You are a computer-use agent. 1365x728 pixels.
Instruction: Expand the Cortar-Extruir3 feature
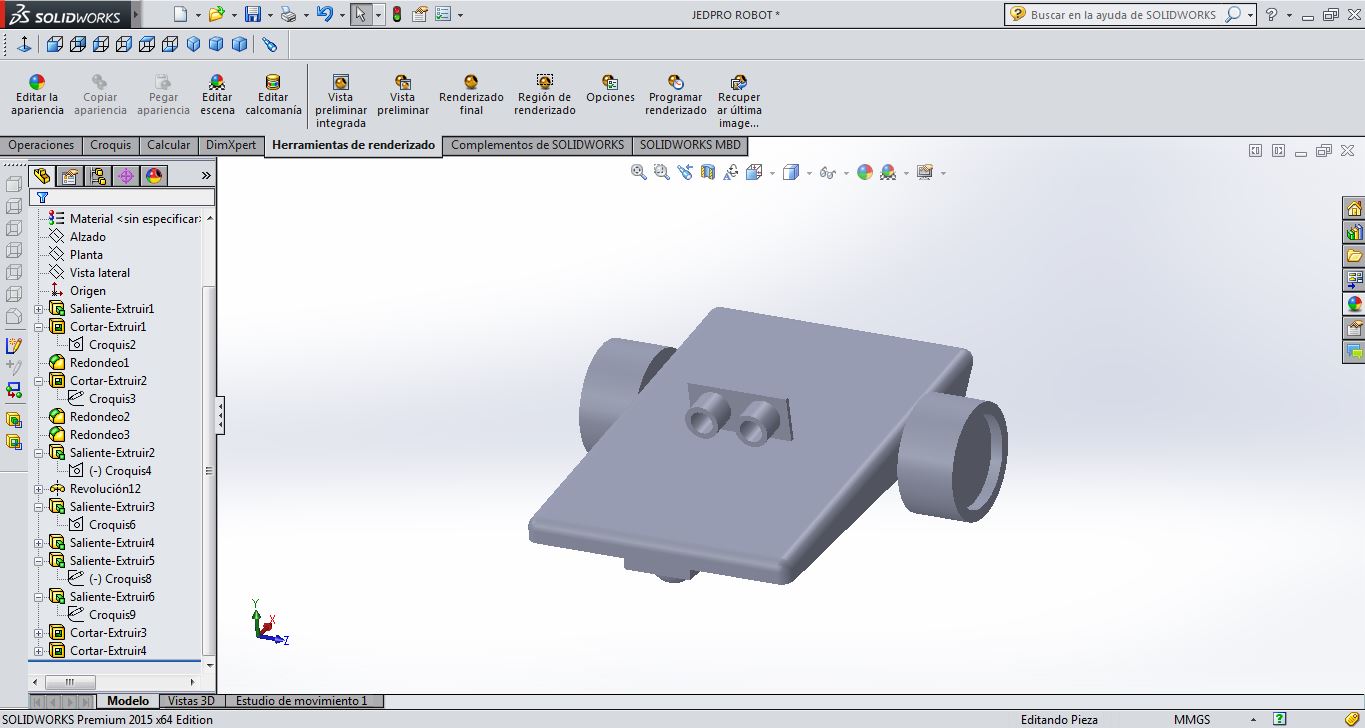click(39, 633)
